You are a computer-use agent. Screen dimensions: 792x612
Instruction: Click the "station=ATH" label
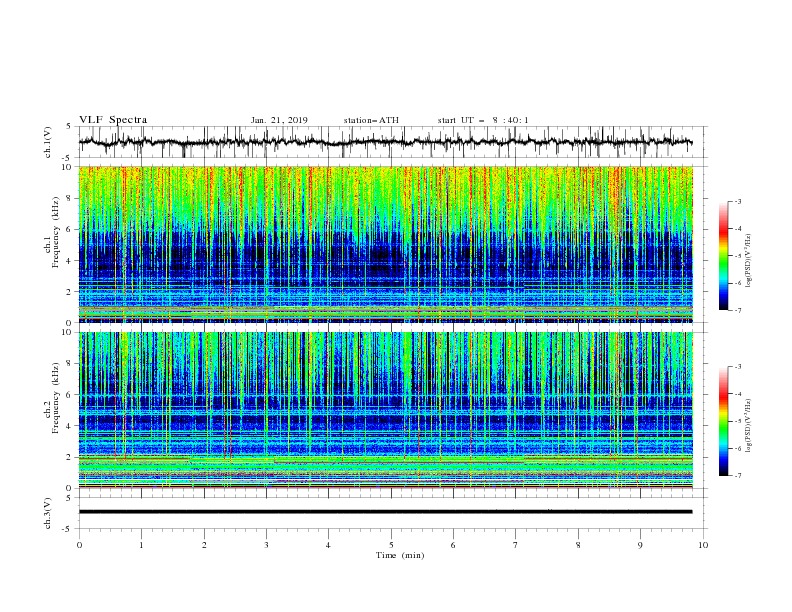(x=371, y=120)
